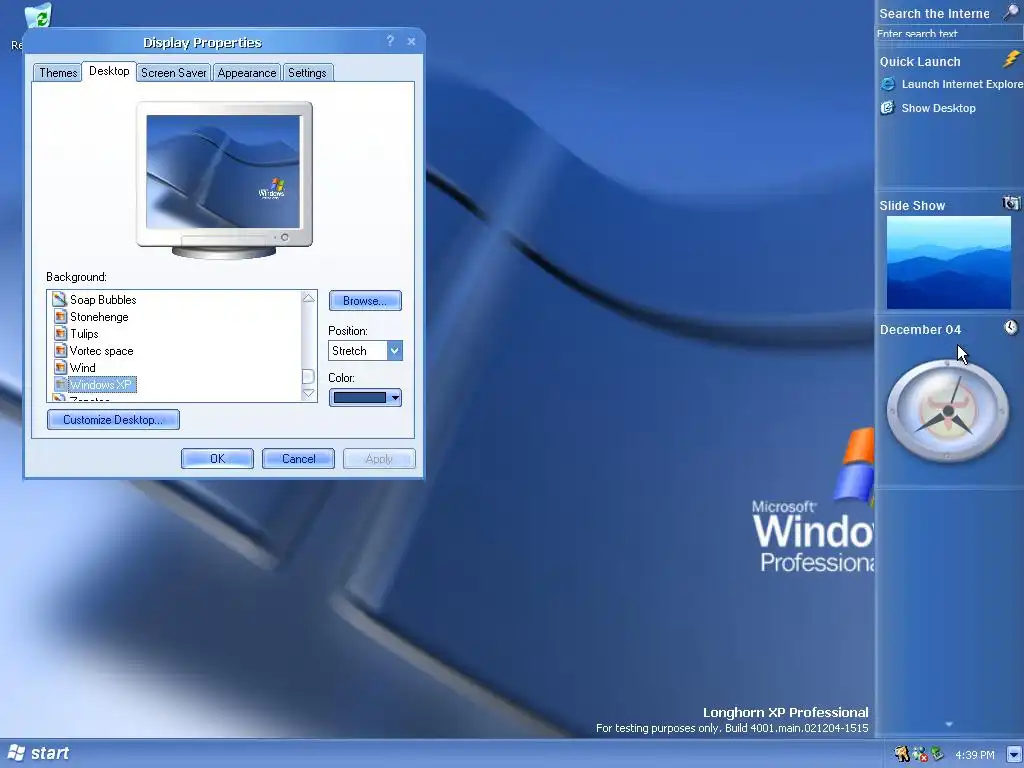The height and width of the screenshot is (768, 1024).
Task: Open the Start menu
Action: point(37,753)
